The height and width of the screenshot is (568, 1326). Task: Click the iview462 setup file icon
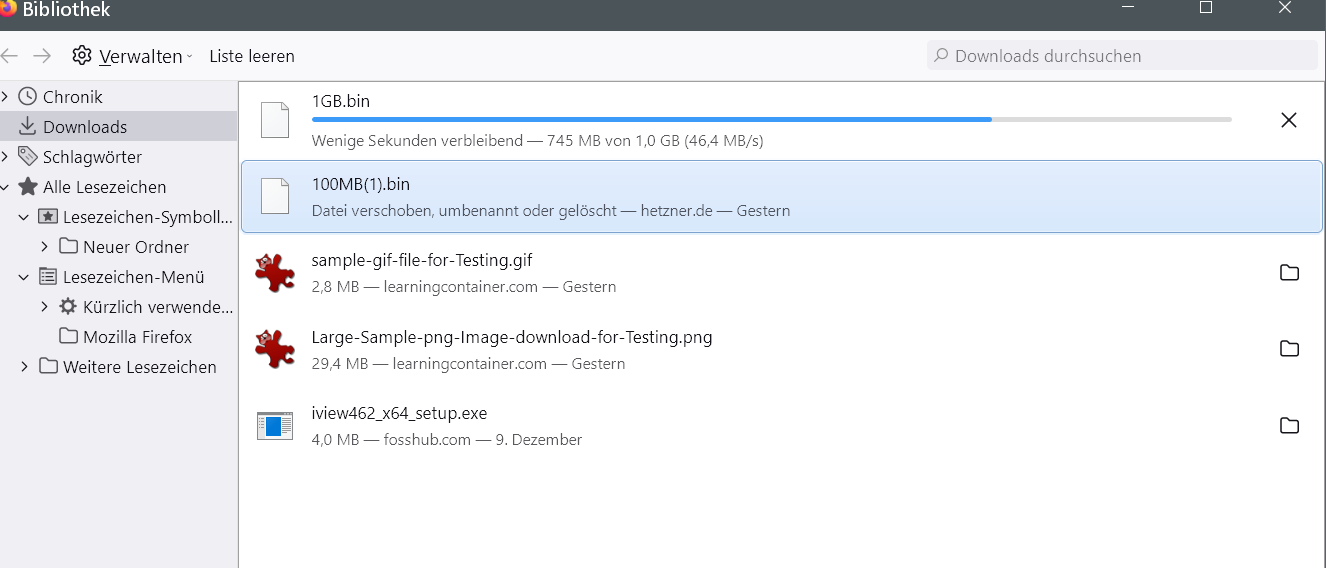tap(275, 426)
